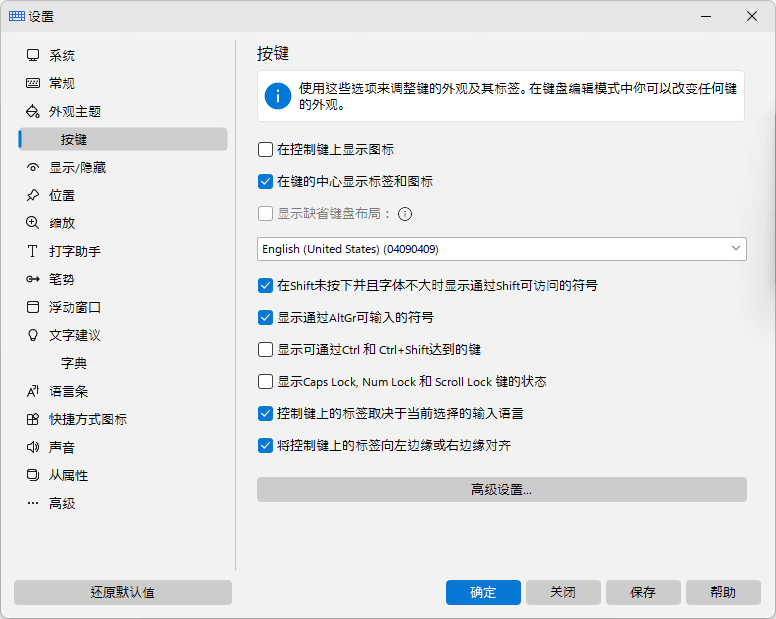Uncheck the Shift symbols display option
The width and height of the screenshot is (776, 619).
[x=265, y=286]
